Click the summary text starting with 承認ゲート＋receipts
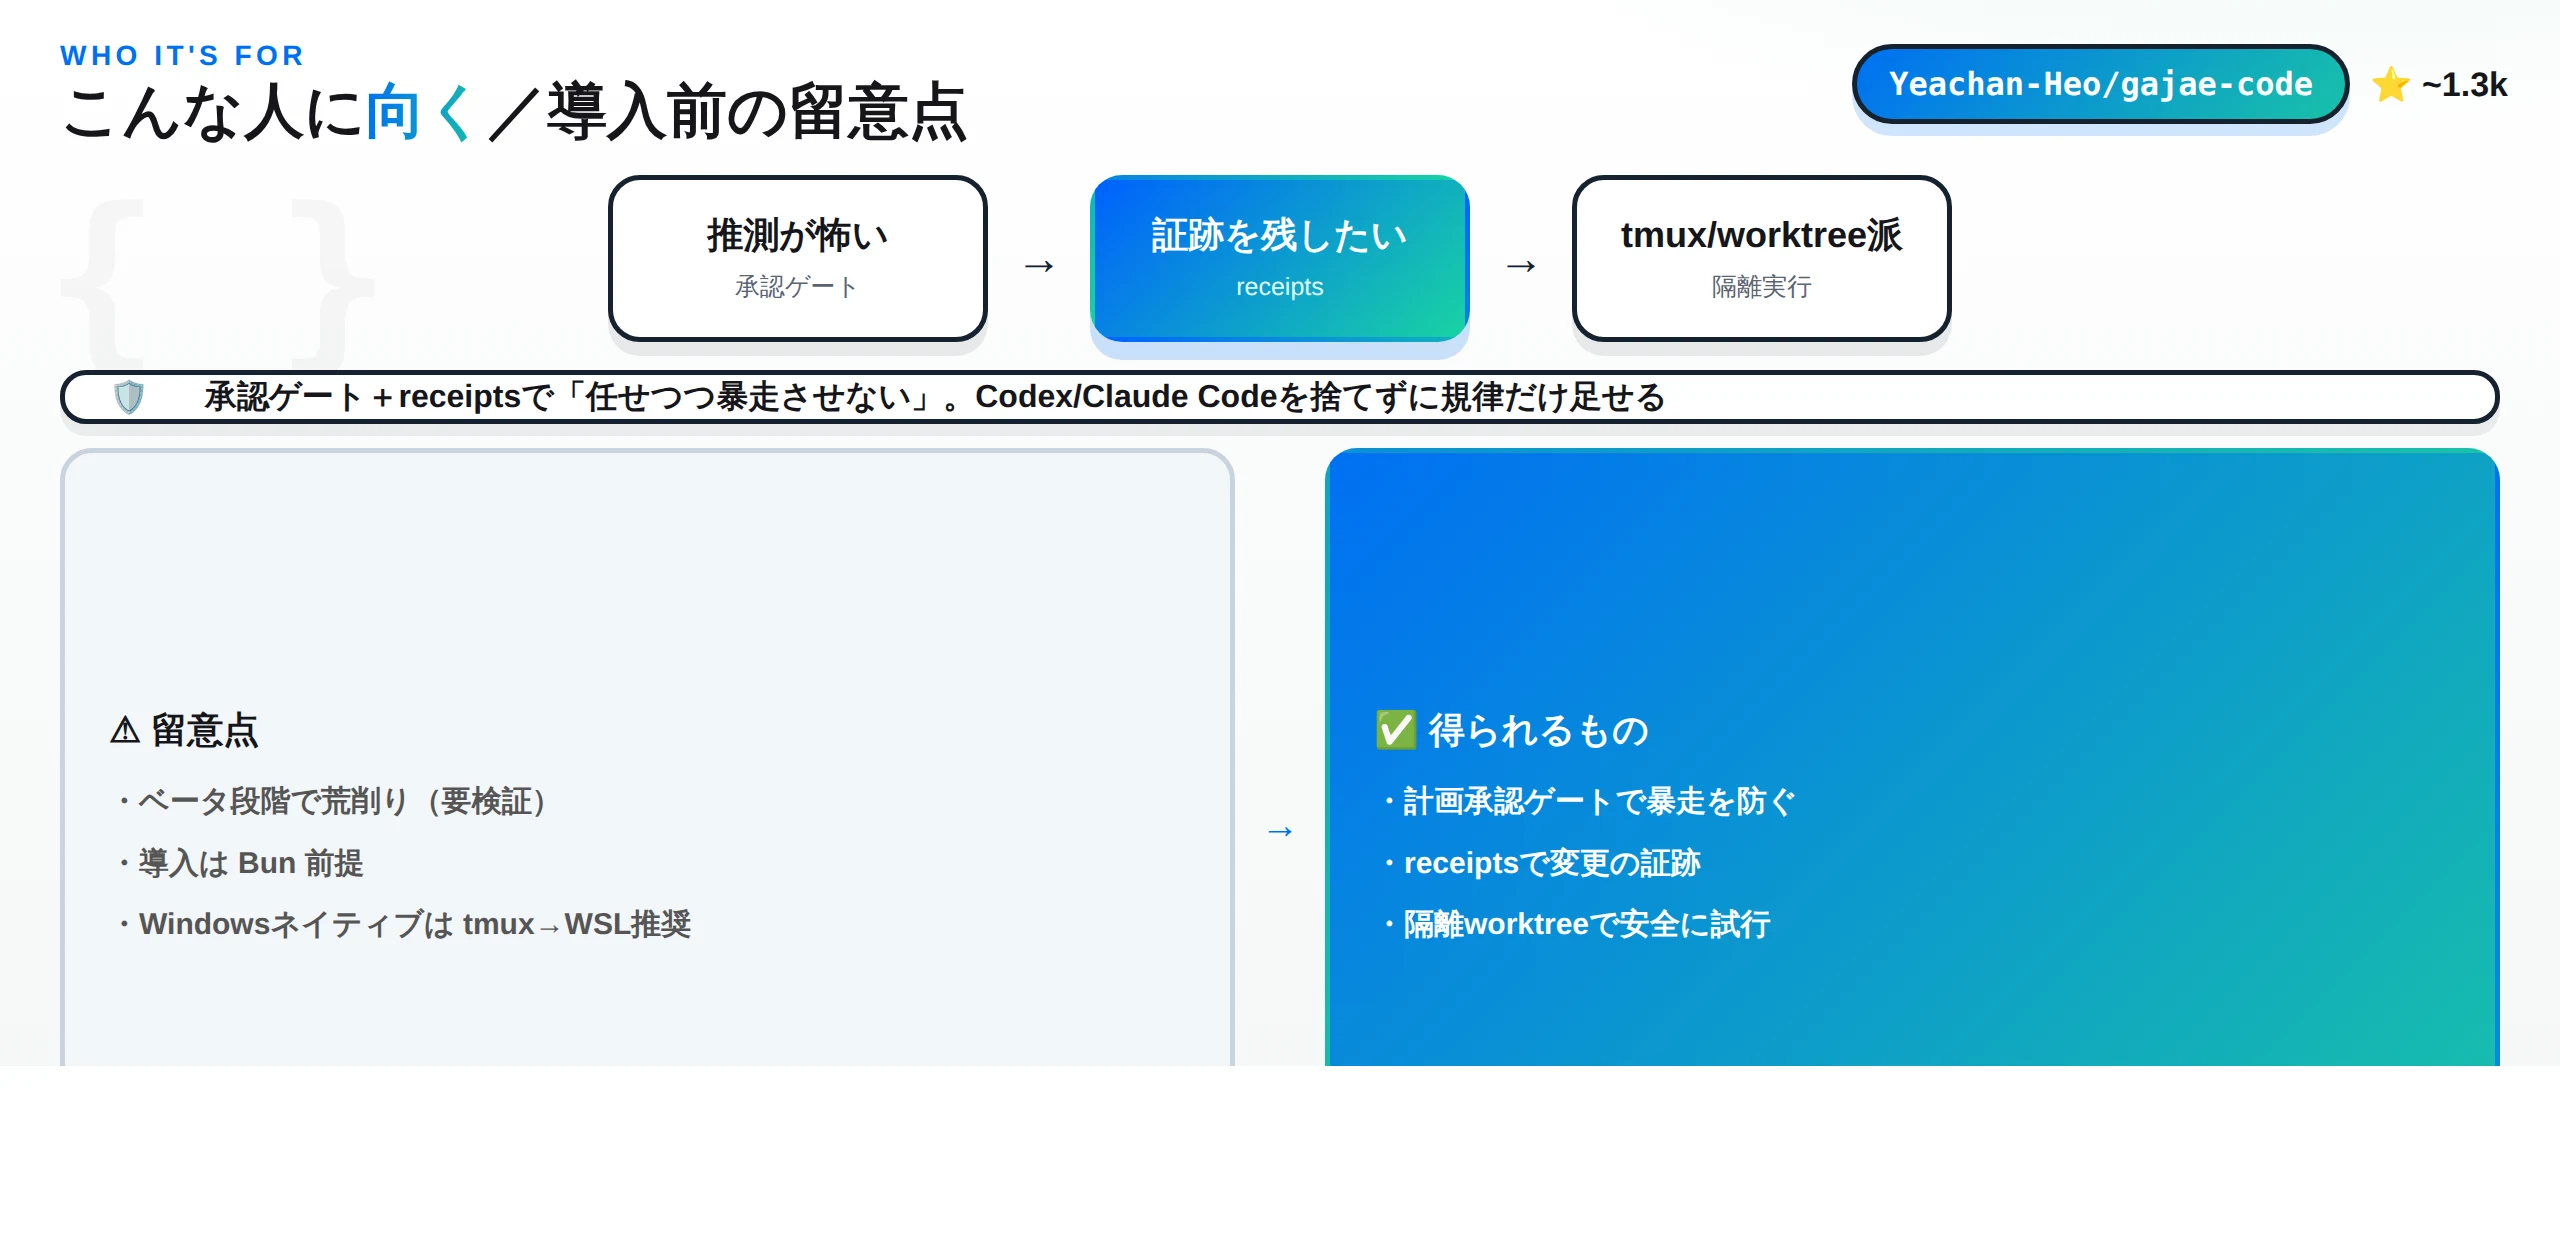This screenshot has height=1240, width=2560. 935,397
